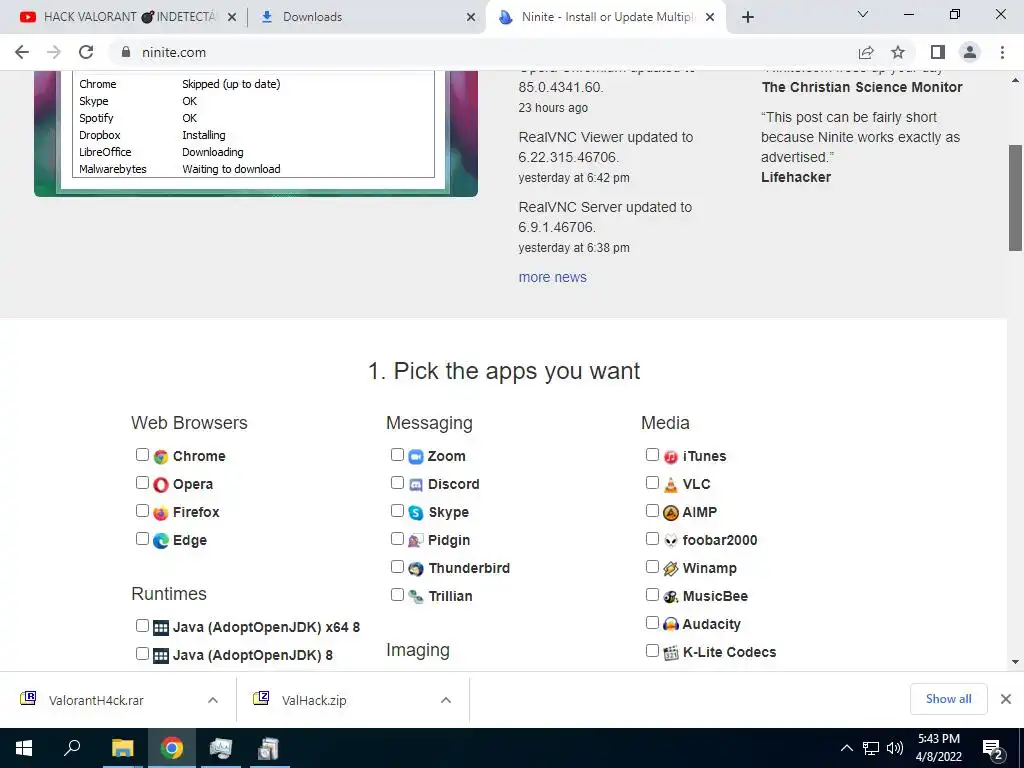Click the foobar2000 alien icon
Image resolution: width=1024 pixels, height=768 pixels.
(x=671, y=541)
